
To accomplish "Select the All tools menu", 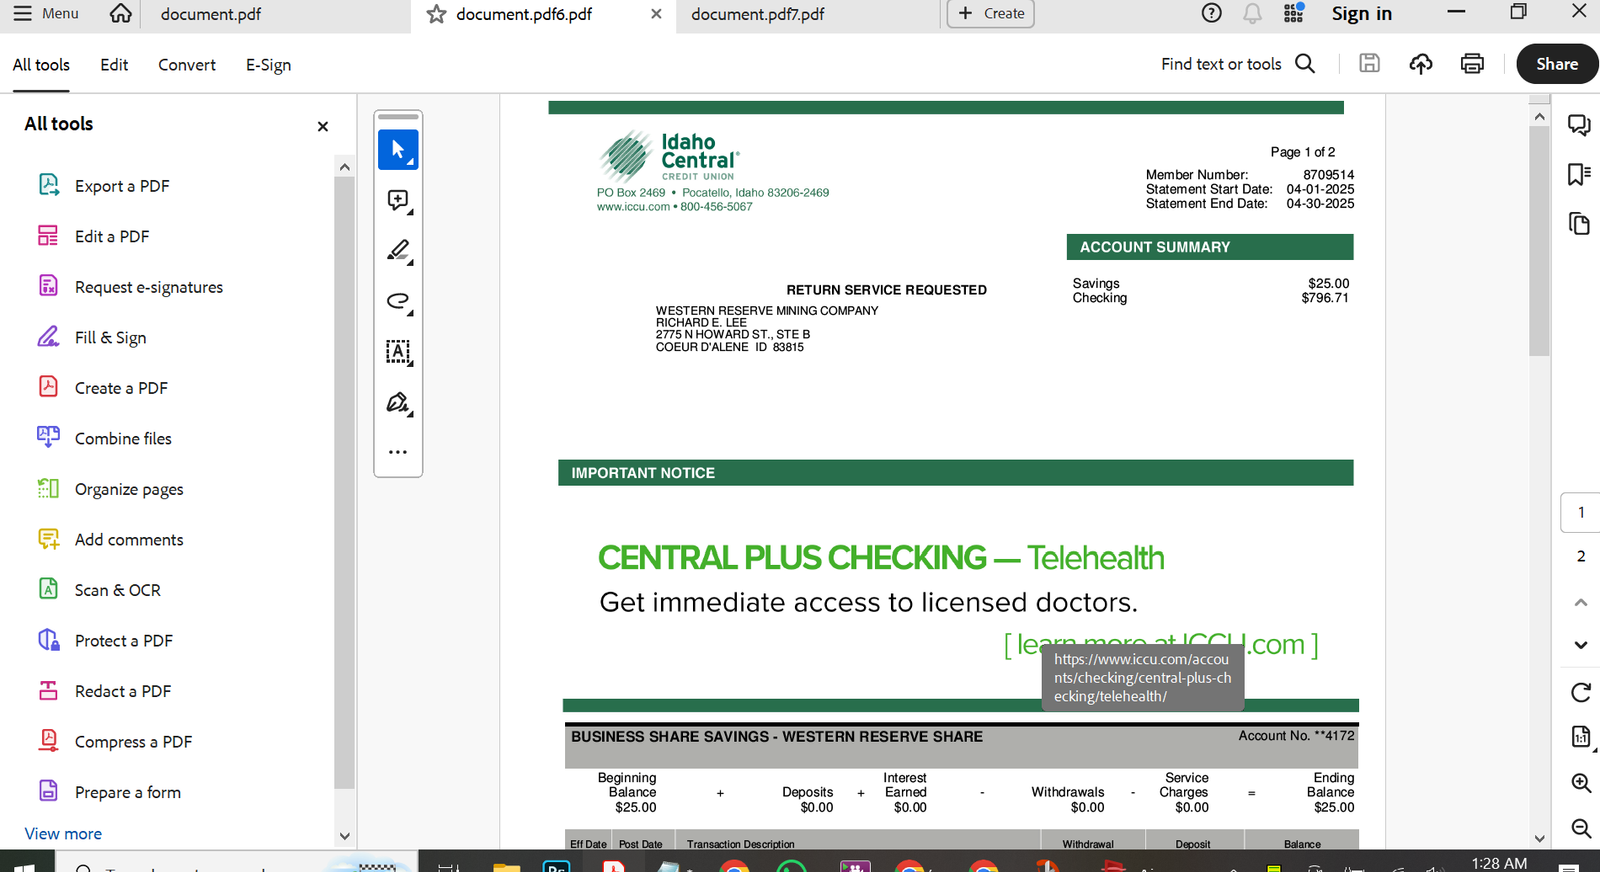I will coord(41,65).
